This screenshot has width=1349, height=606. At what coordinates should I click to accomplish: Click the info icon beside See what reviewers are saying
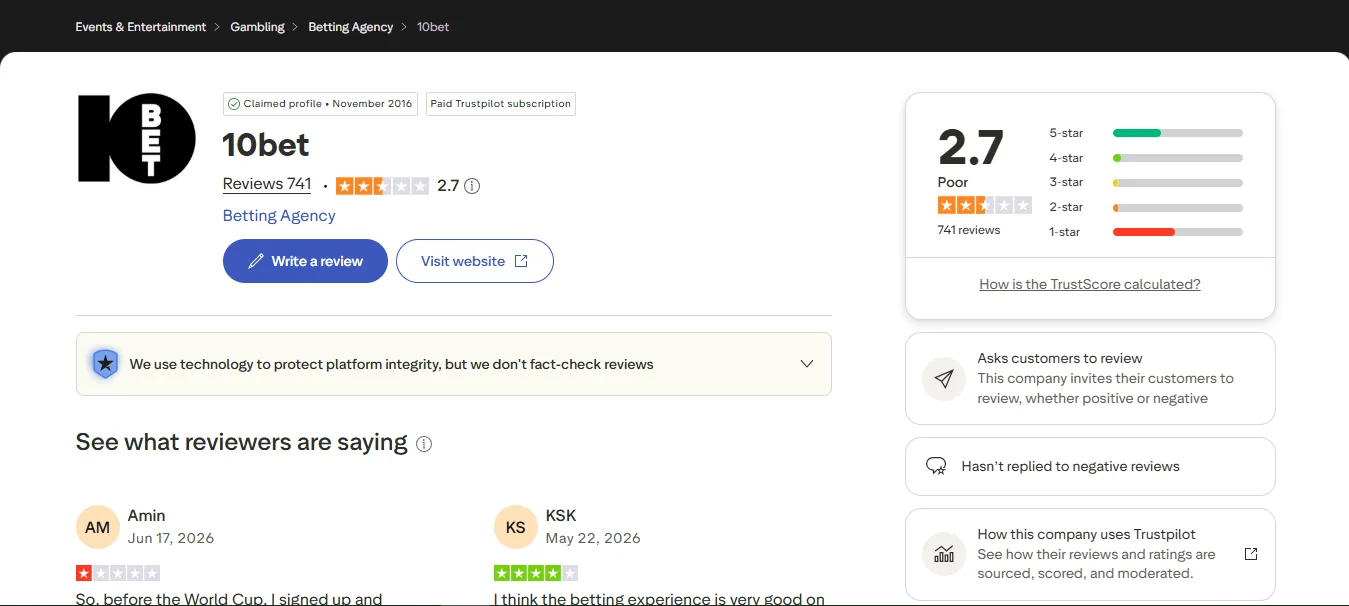coord(424,444)
